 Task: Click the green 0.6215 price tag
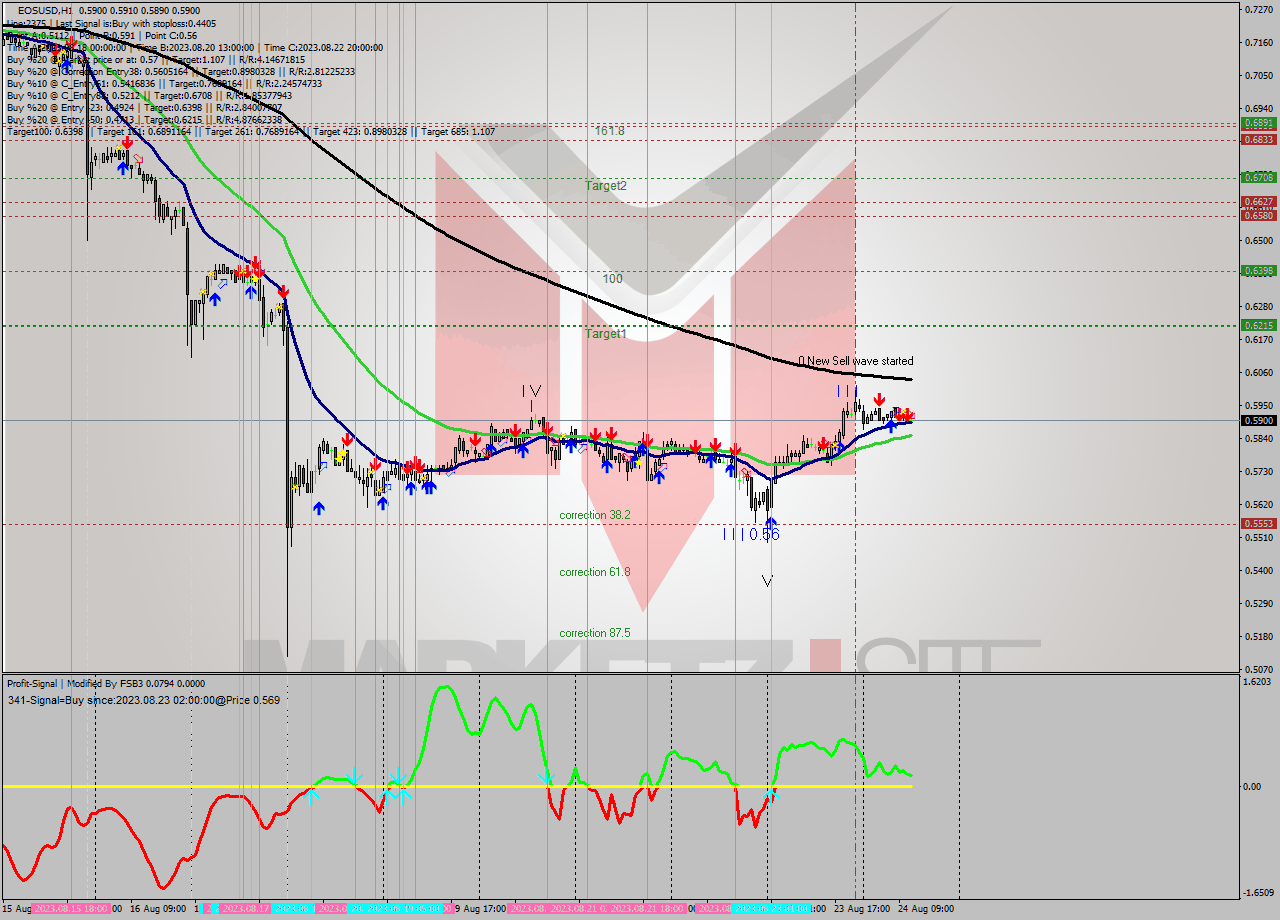(x=1258, y=325)
